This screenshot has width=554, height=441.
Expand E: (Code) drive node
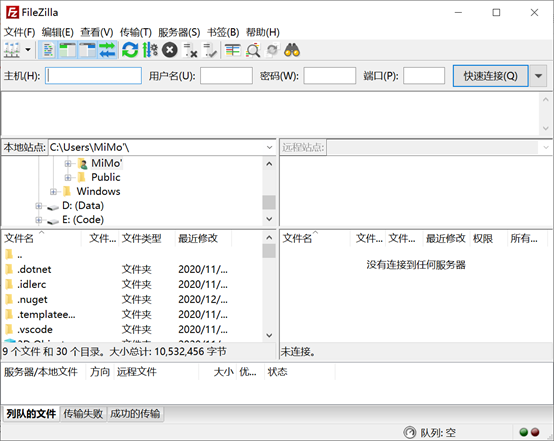point(39,220)
